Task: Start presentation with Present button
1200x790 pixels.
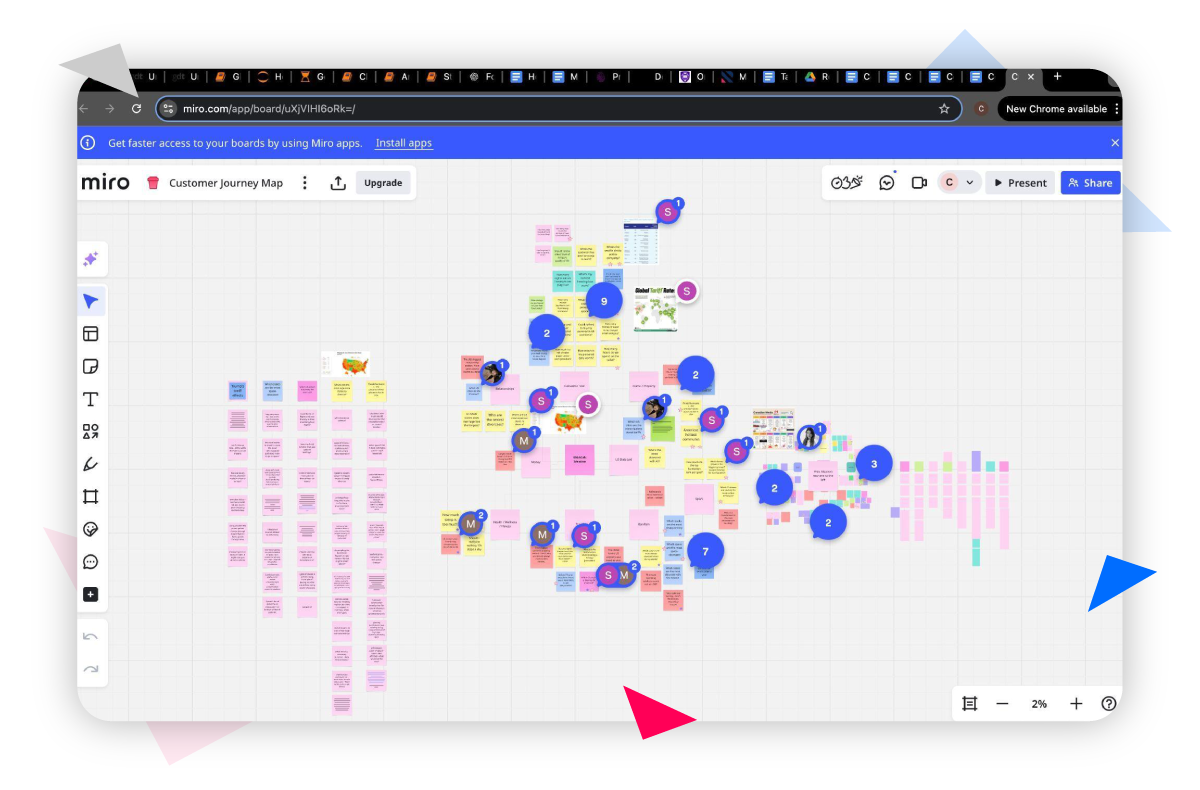Action: tap(1020, 183)
